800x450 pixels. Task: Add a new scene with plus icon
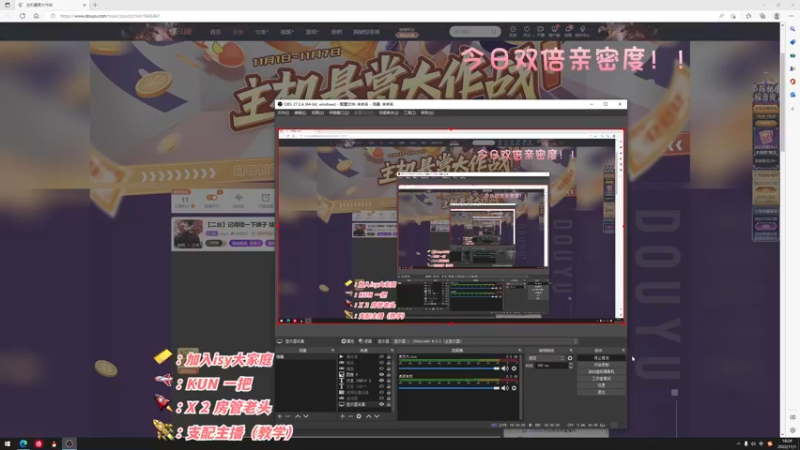280,416
